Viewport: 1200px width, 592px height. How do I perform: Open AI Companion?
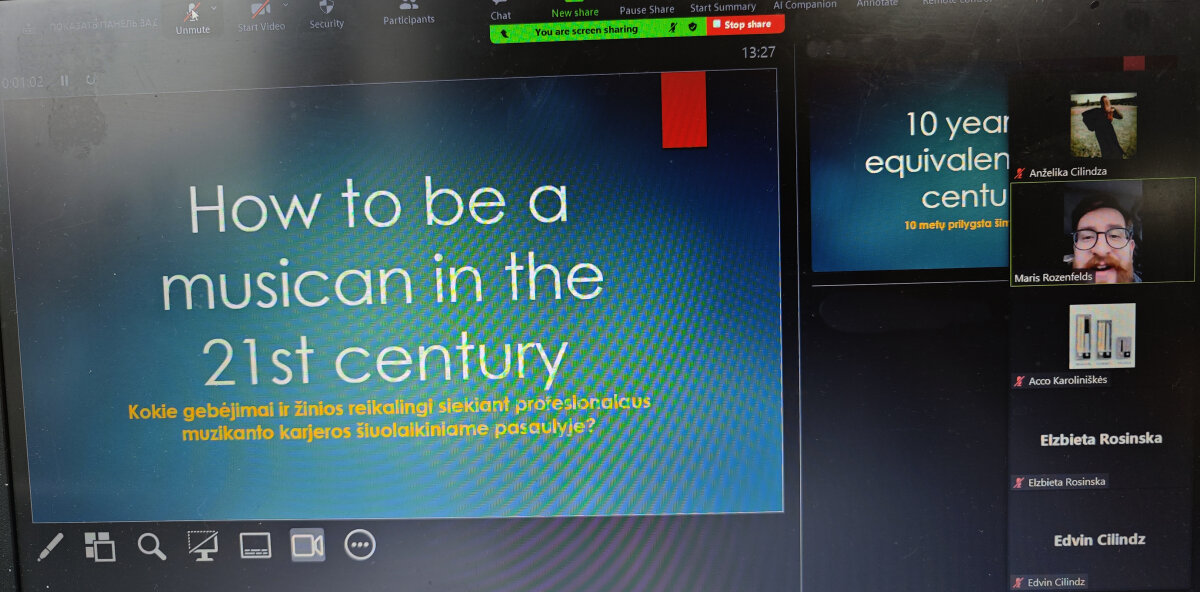click(805, 5)
